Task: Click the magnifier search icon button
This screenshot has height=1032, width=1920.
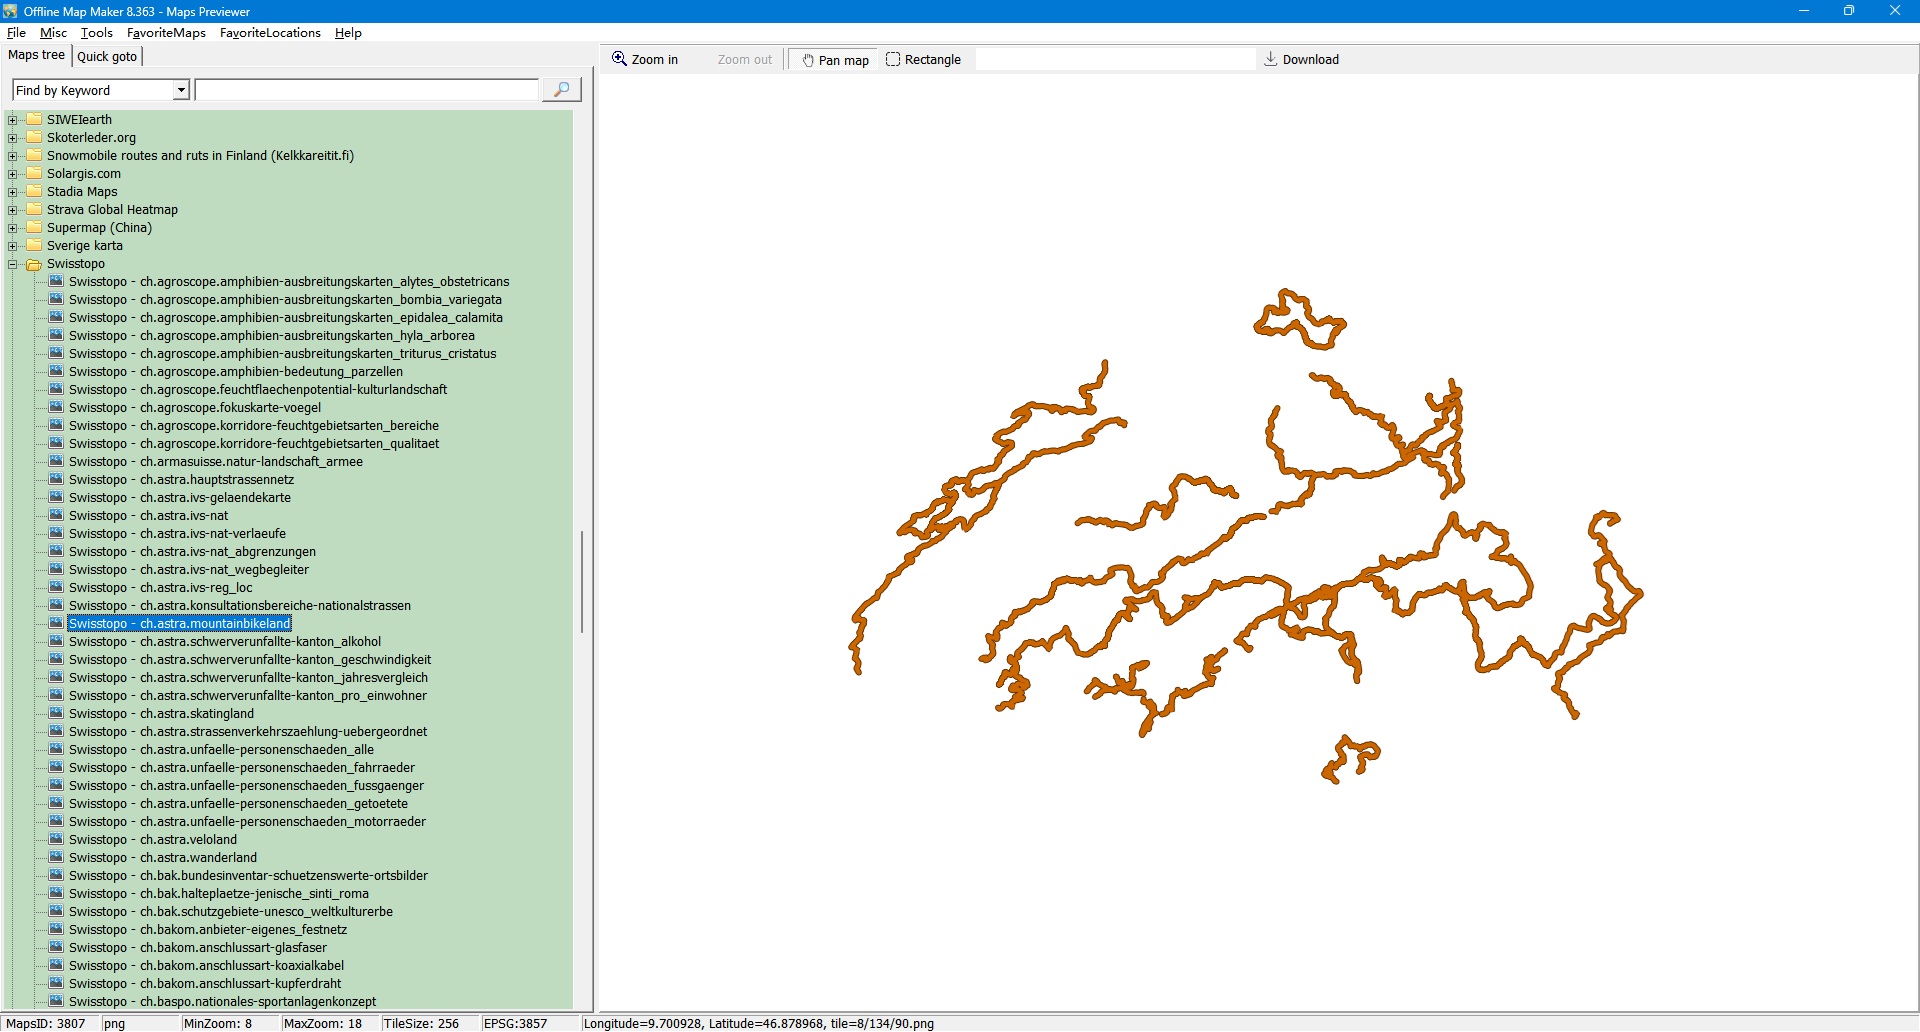Action: pos(561,90)
